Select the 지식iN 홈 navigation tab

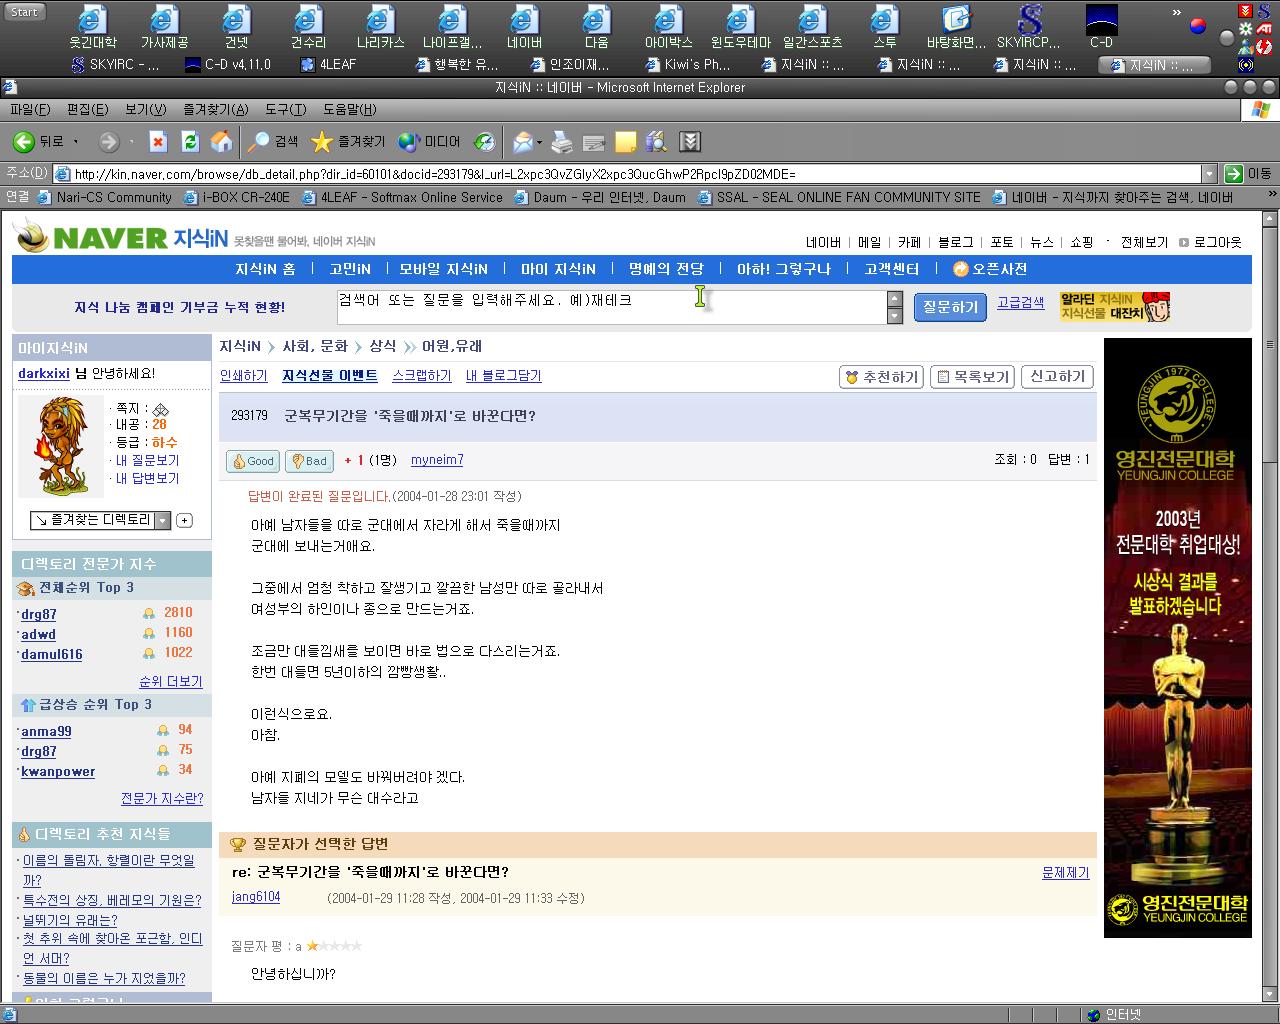click(265, 269)
